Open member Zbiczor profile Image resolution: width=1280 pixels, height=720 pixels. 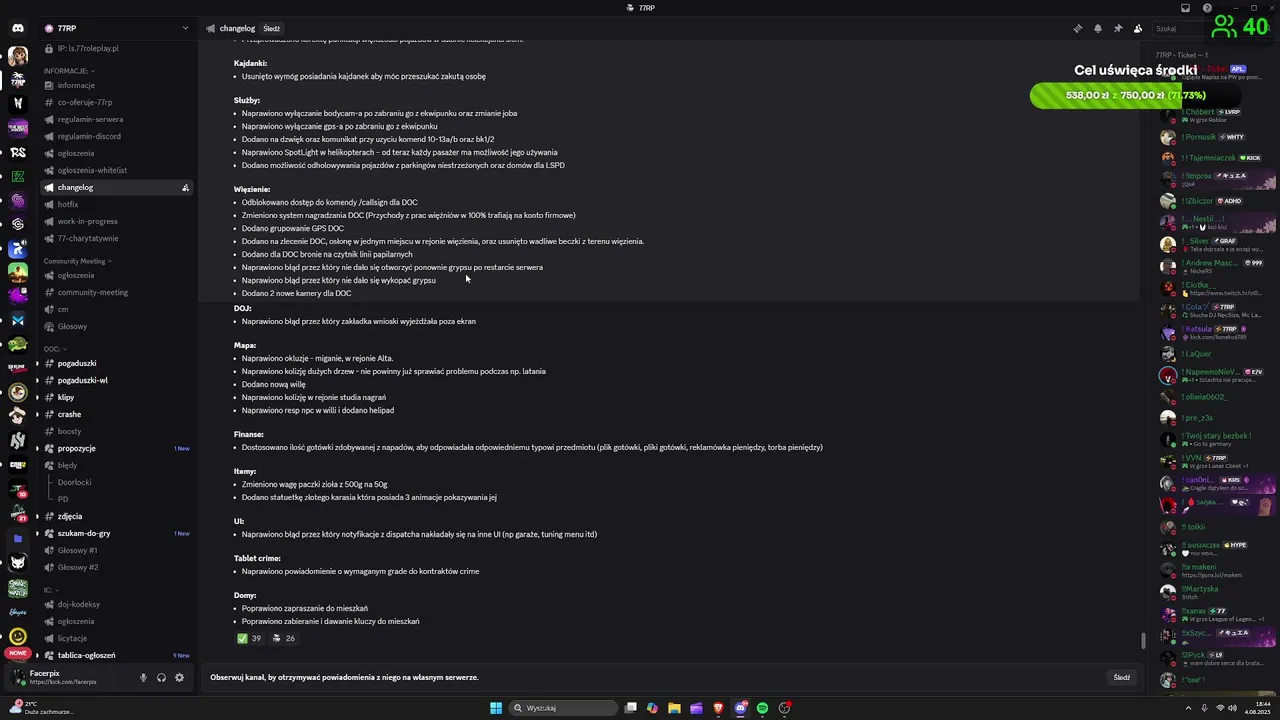pyautogui.click(x=1215, y=200)
